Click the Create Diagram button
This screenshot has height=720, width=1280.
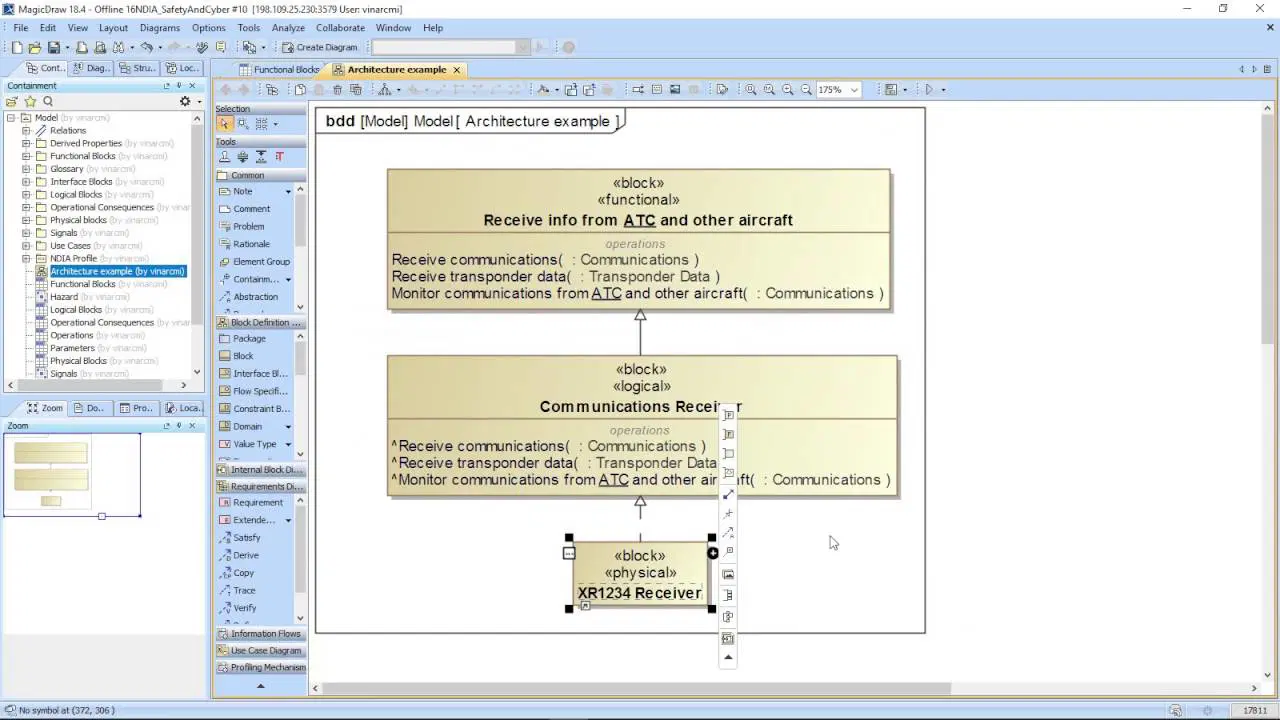(x=320, y=47)
